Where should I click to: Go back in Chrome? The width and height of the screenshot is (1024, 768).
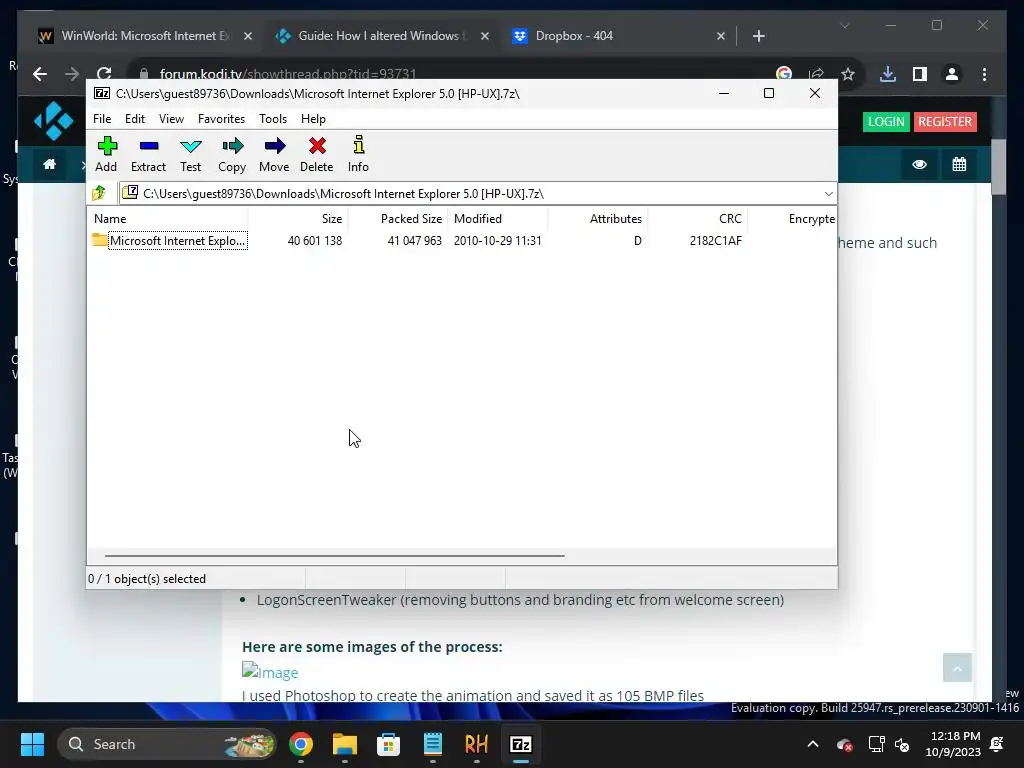[40, 74]
